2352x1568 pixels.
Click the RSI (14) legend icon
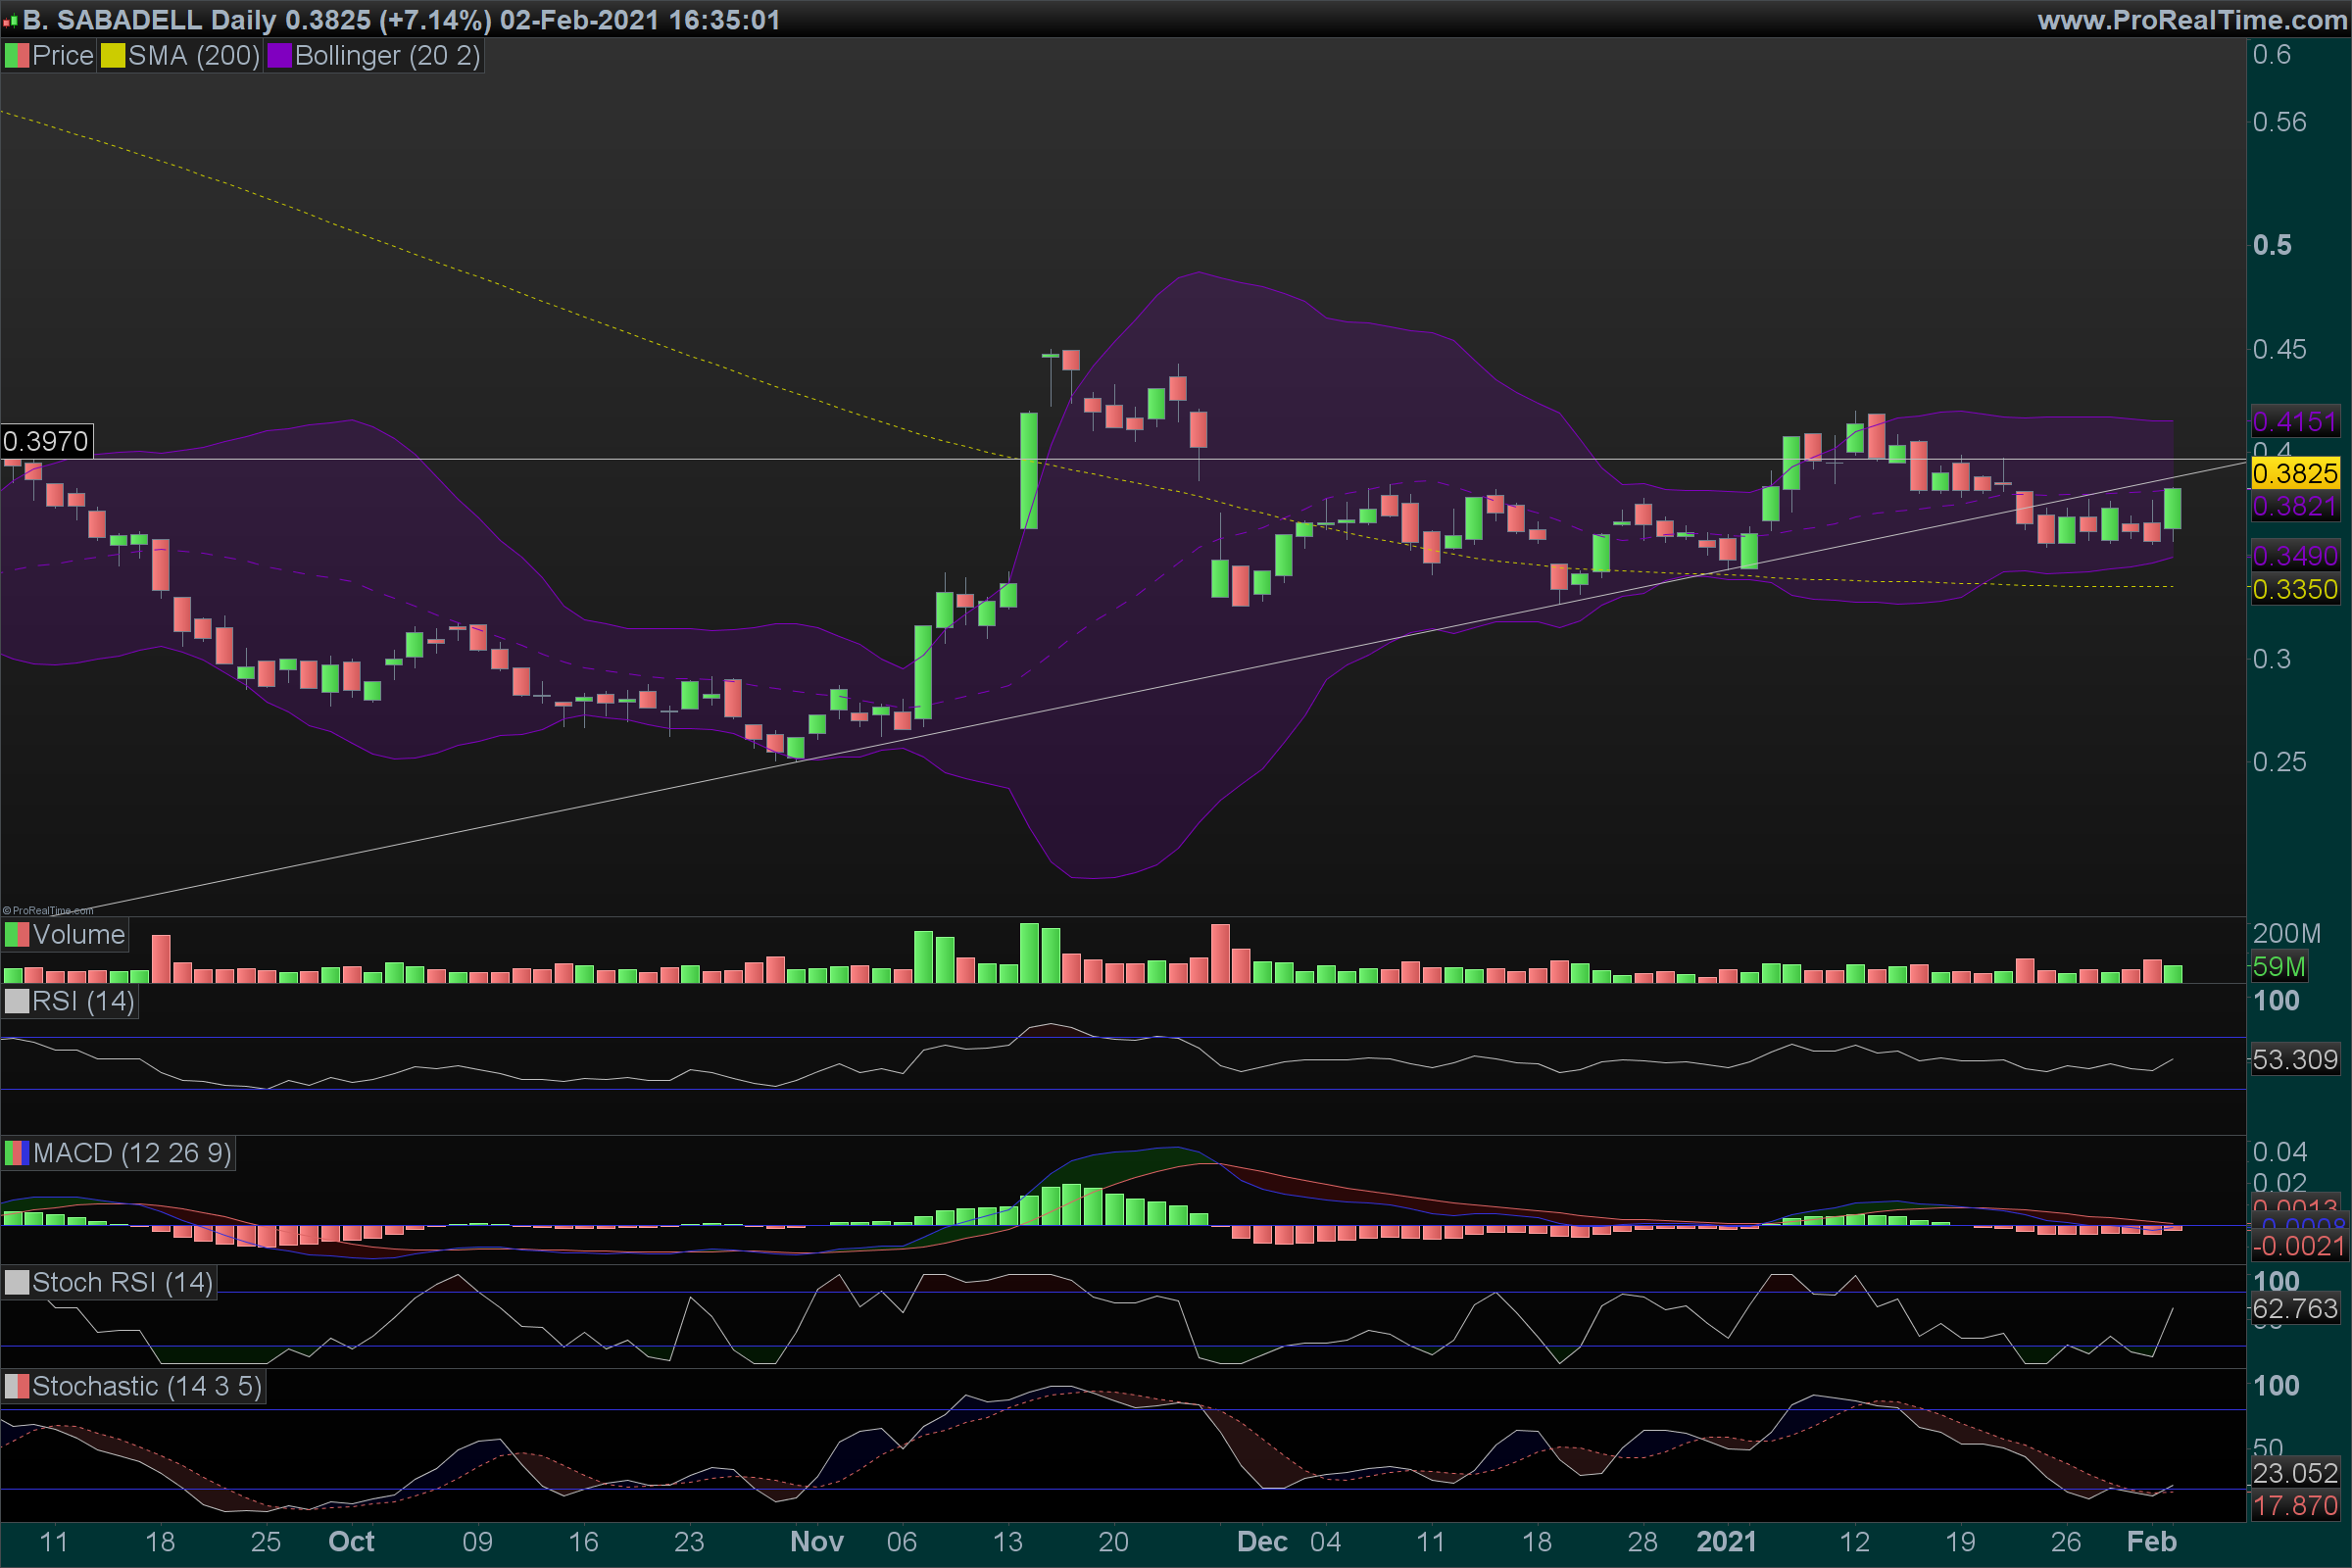[x=17, y=1001]
